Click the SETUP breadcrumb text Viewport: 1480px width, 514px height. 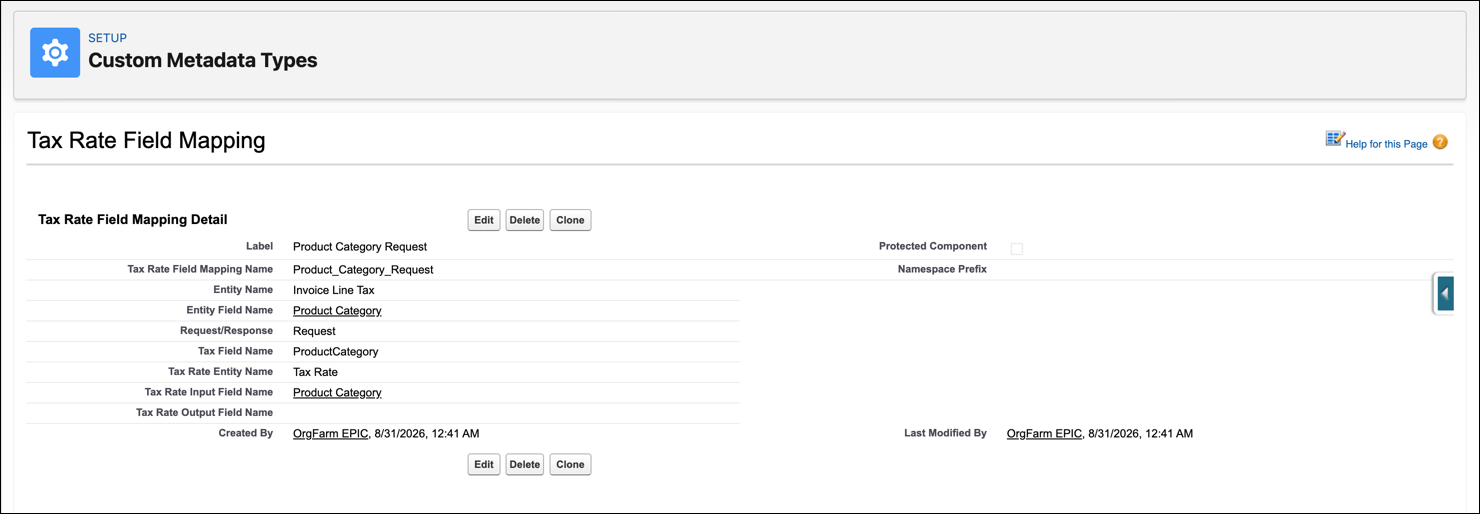point(107,38)
